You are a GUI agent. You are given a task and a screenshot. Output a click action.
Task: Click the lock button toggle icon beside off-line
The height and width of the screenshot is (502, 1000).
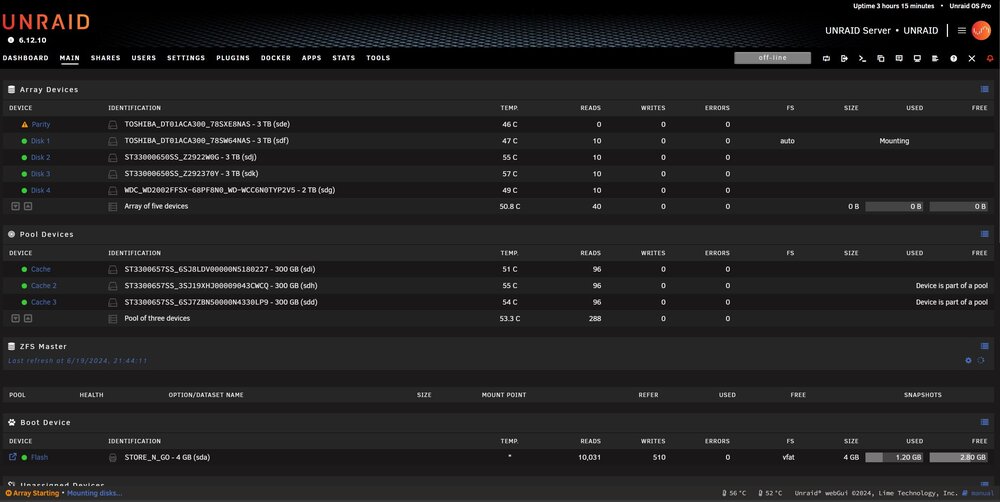tap(826, 58)
